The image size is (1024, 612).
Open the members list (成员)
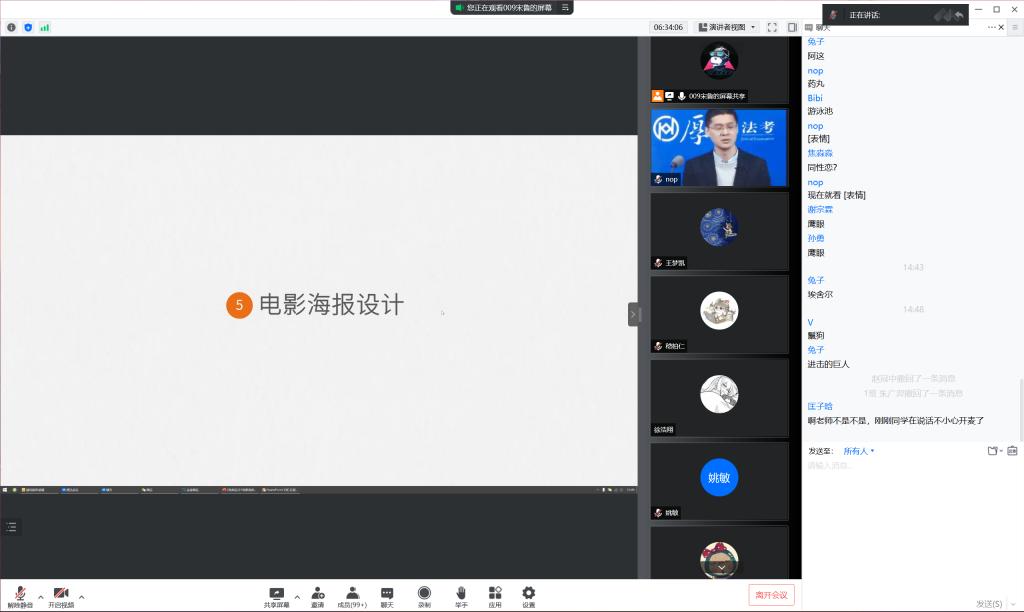(352, 596)
